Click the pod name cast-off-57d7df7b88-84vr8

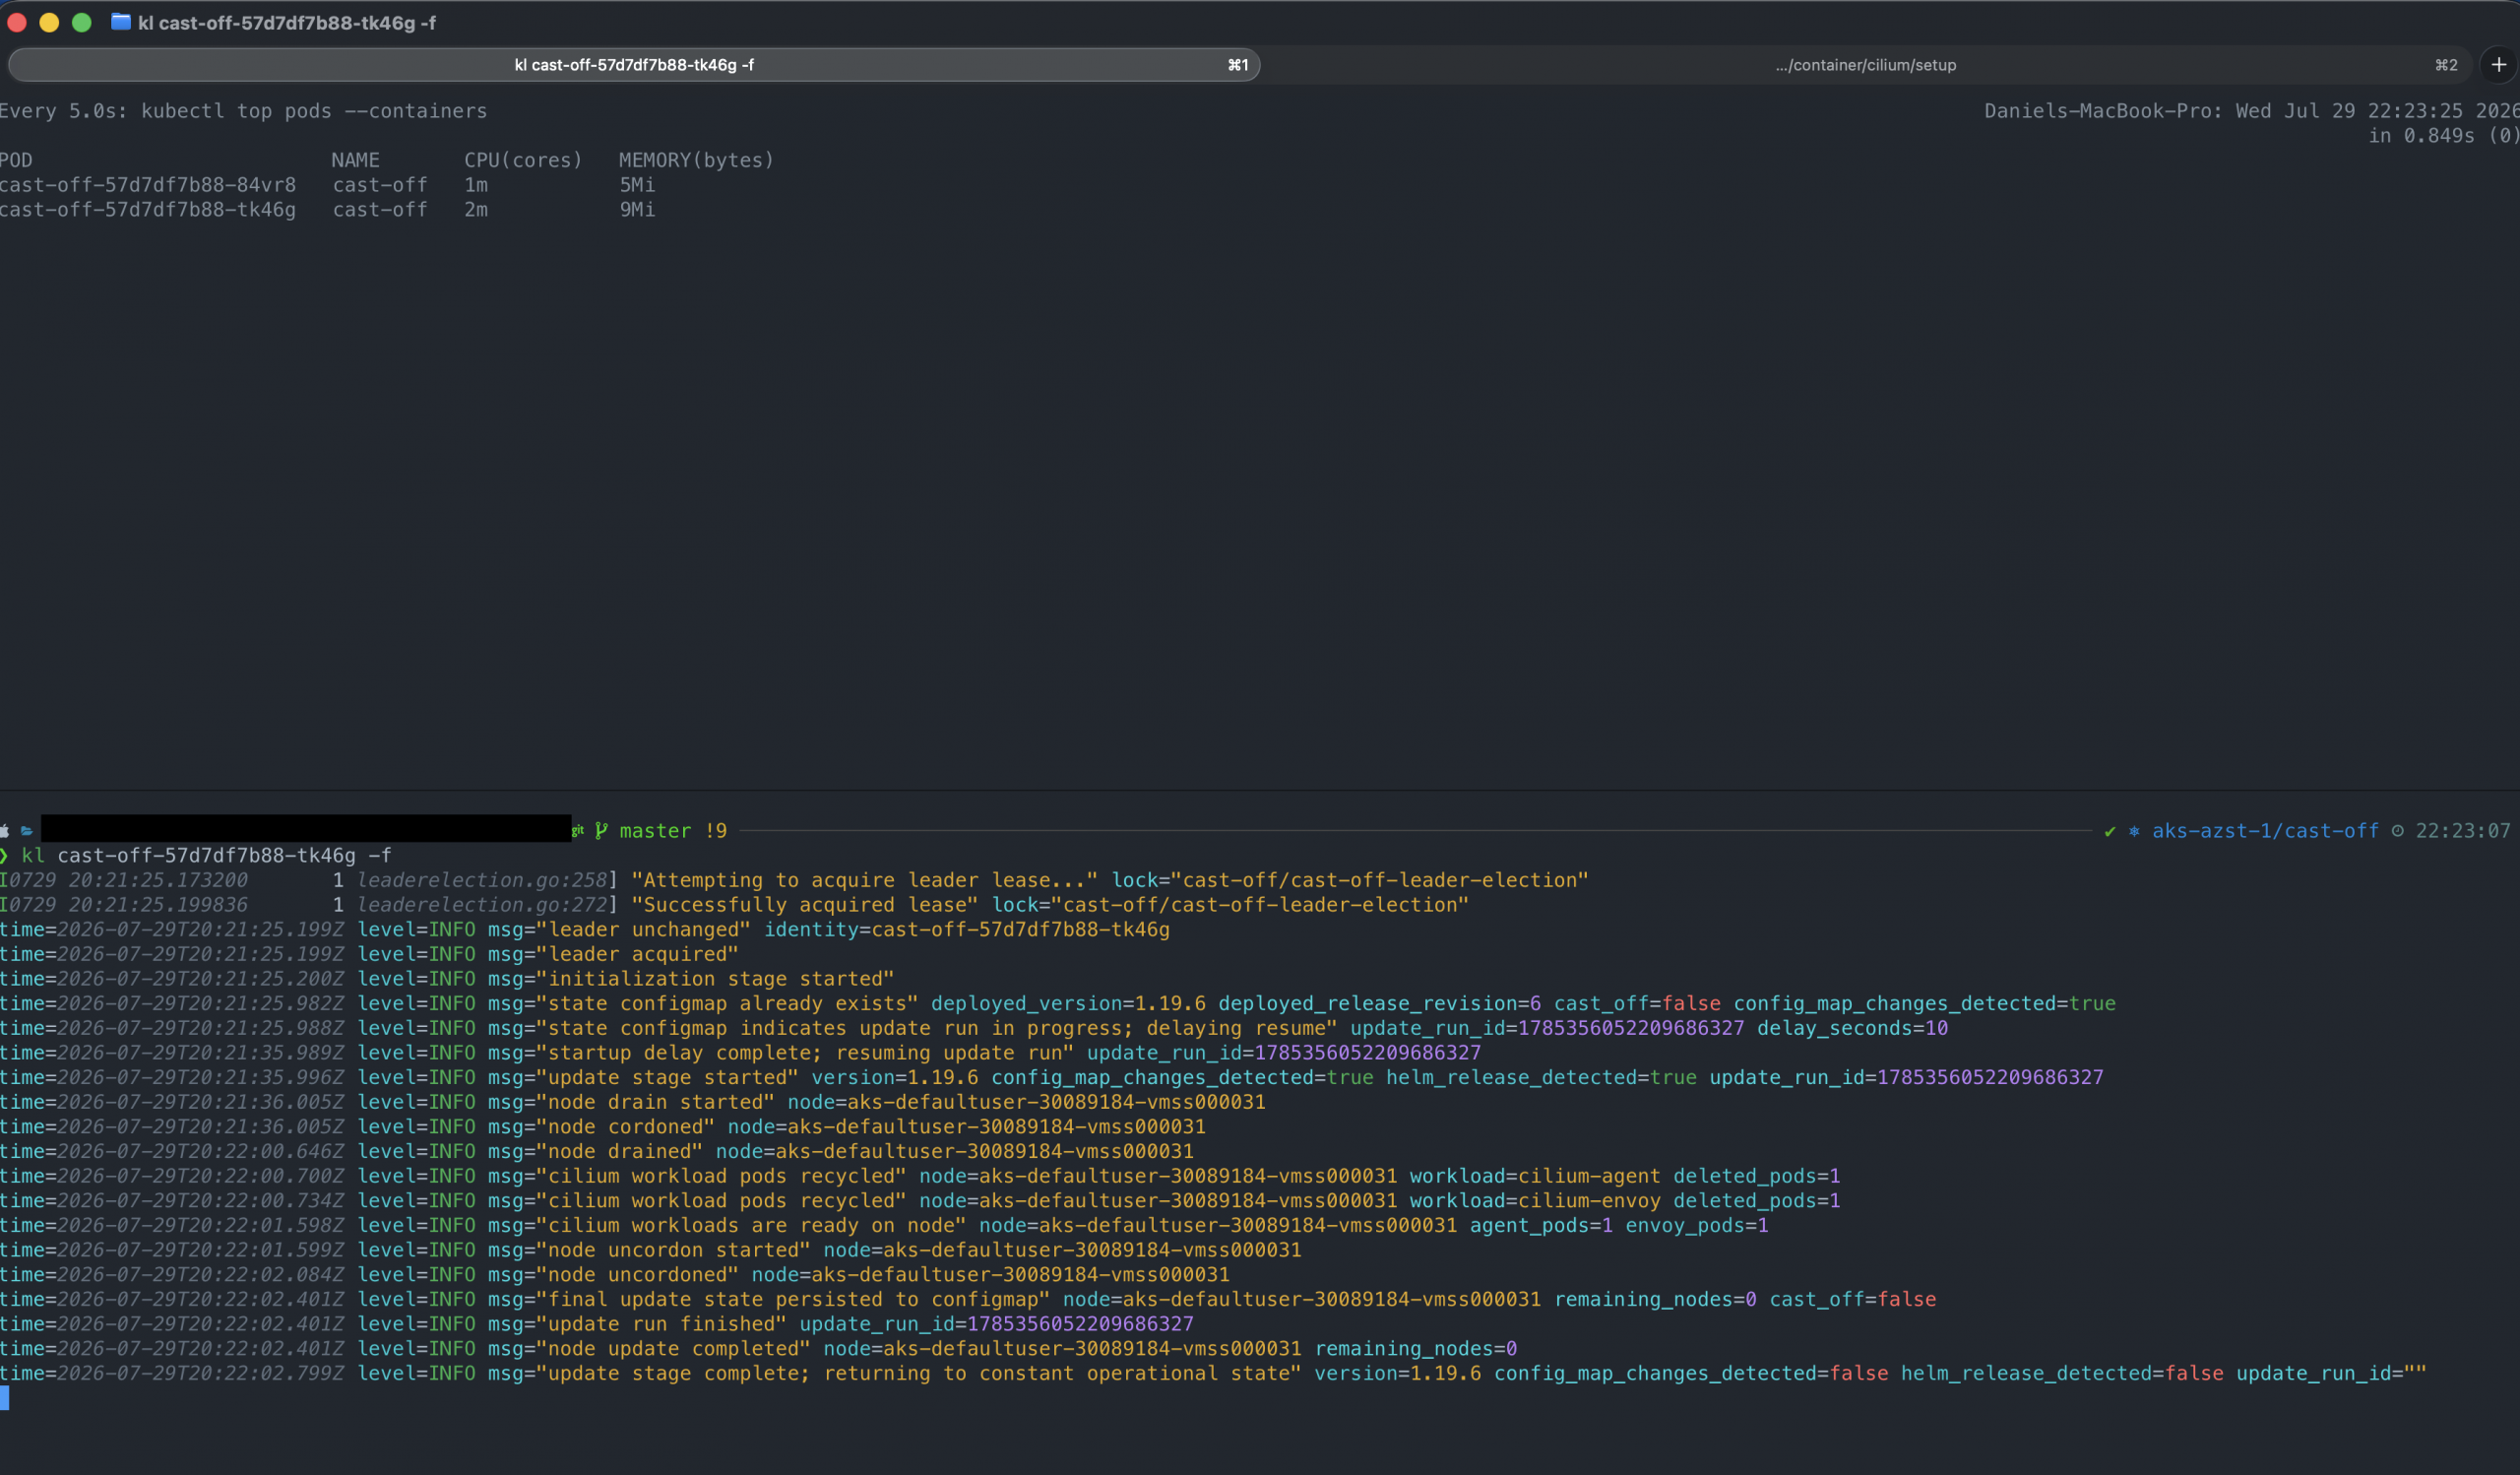[x=148, y=185]
